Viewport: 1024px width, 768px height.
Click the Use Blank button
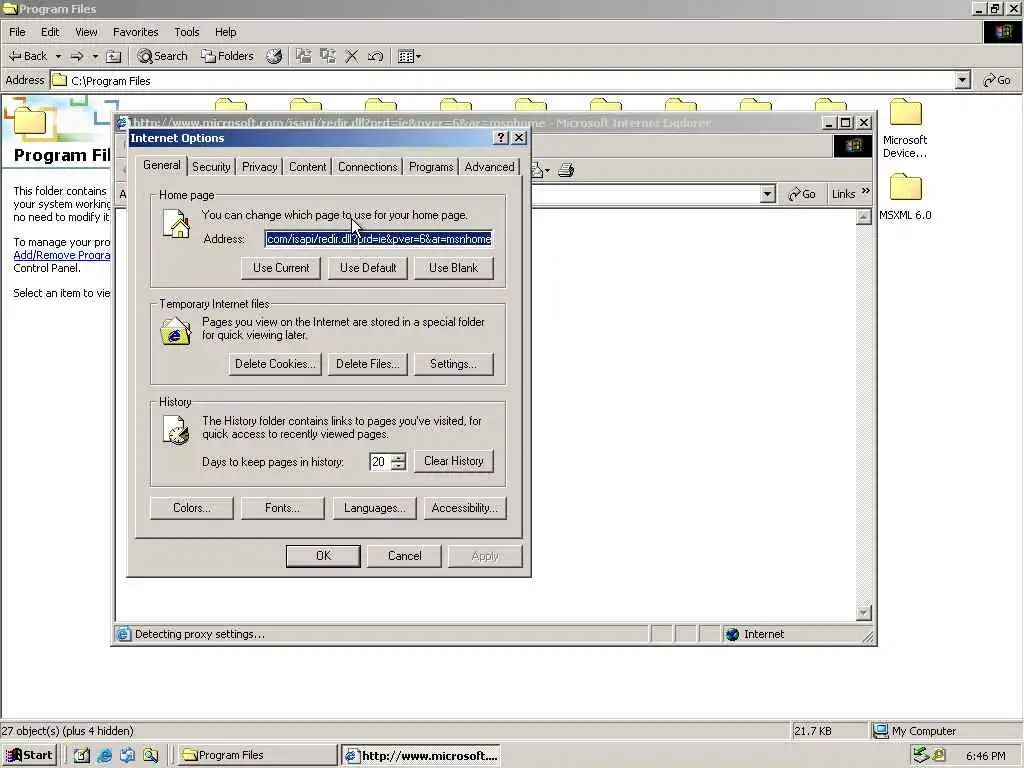click(x=453, y=268)
